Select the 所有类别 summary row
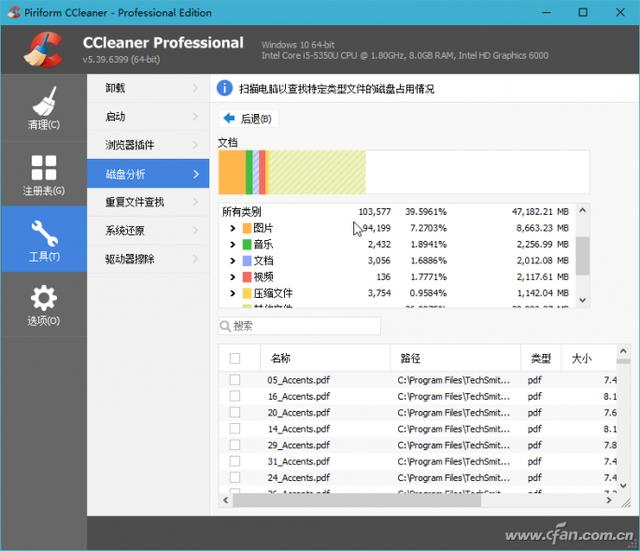 (397, 211)
